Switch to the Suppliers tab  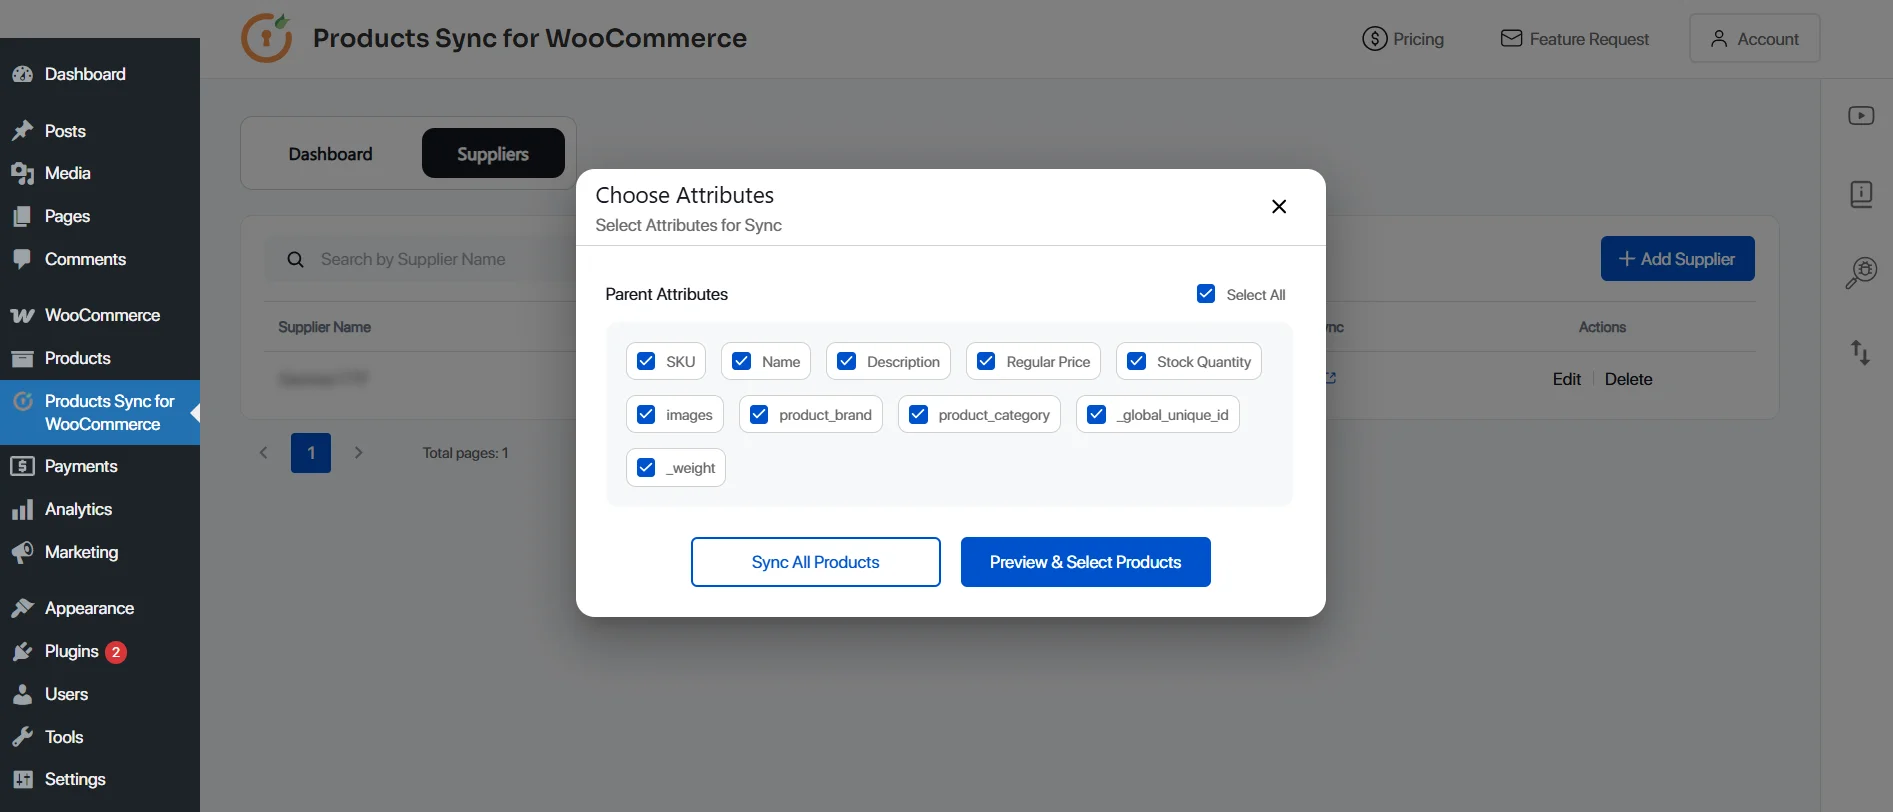(493, 153)
